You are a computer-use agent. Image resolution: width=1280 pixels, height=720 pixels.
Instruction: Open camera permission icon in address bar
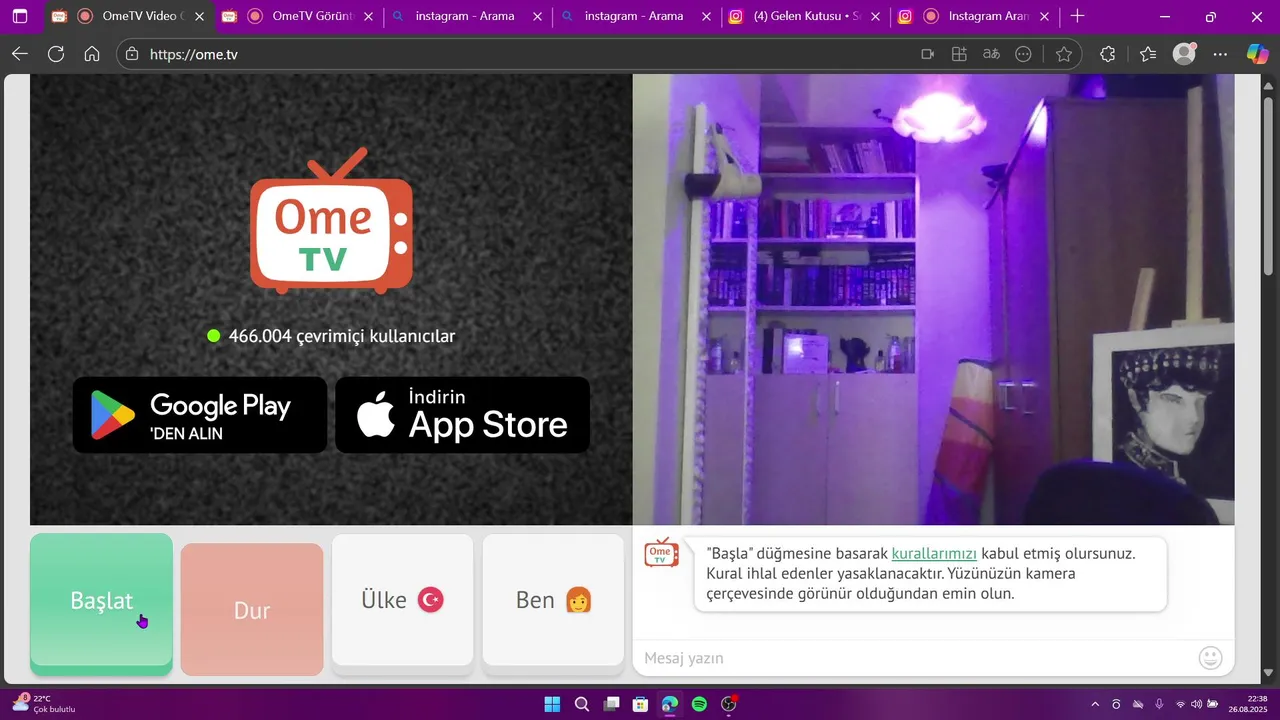point(927,54)
